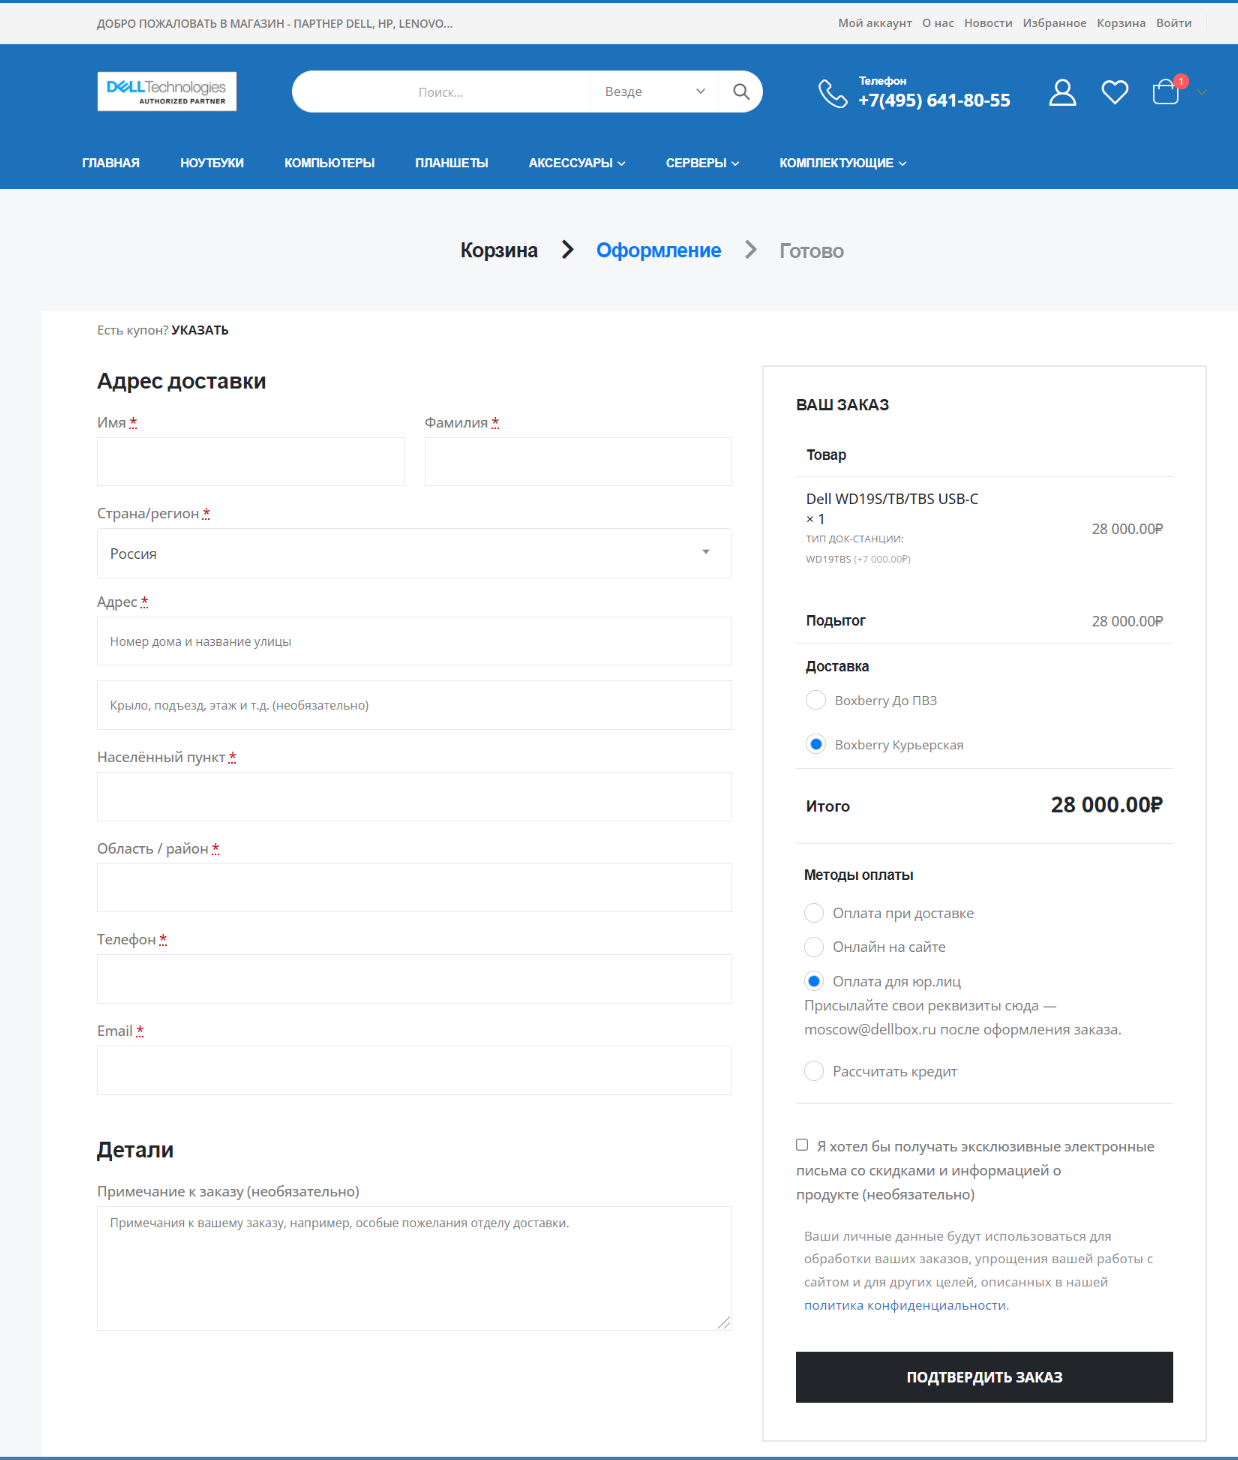Screen dimensions: 1238x1460
Task: Focus the Фамилия input field
Action: click(x=578, y=462)
